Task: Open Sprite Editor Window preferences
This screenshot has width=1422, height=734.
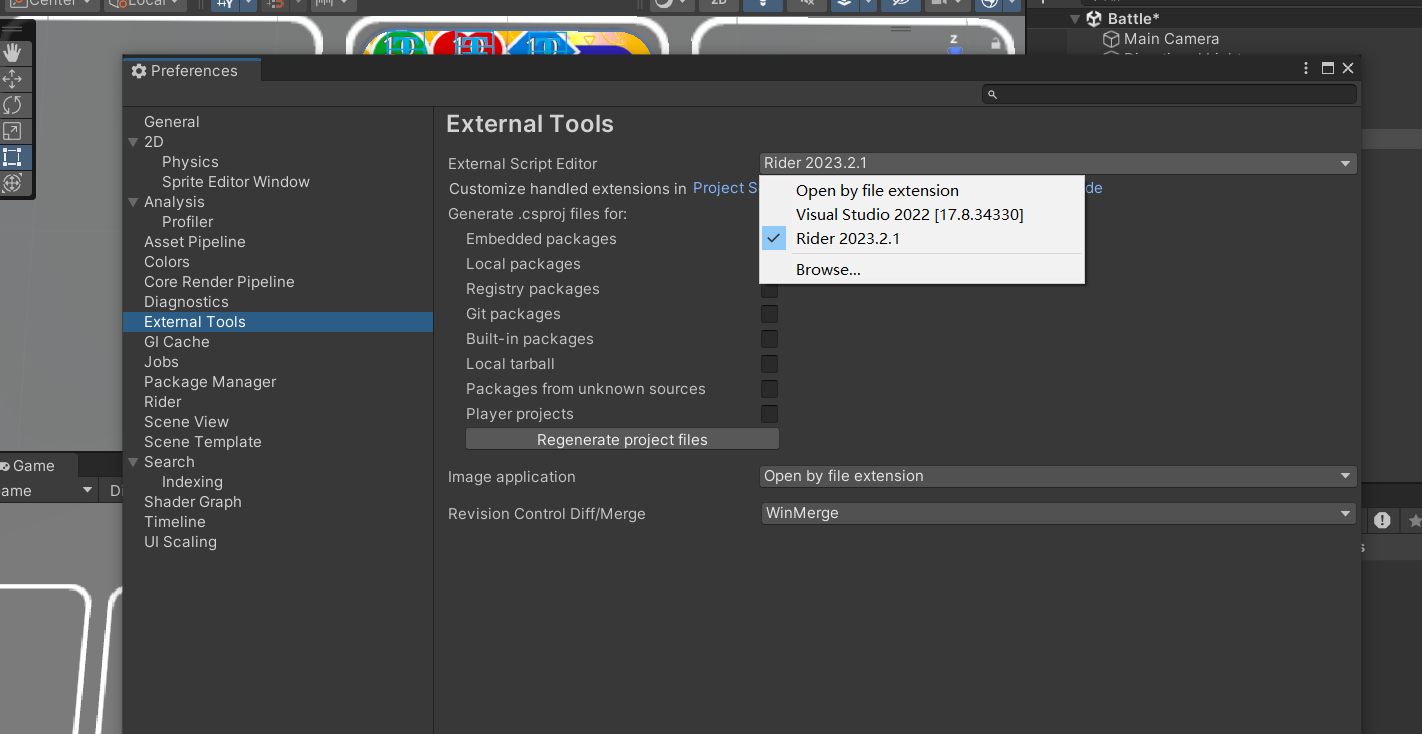Action: [x=235, y=182]
